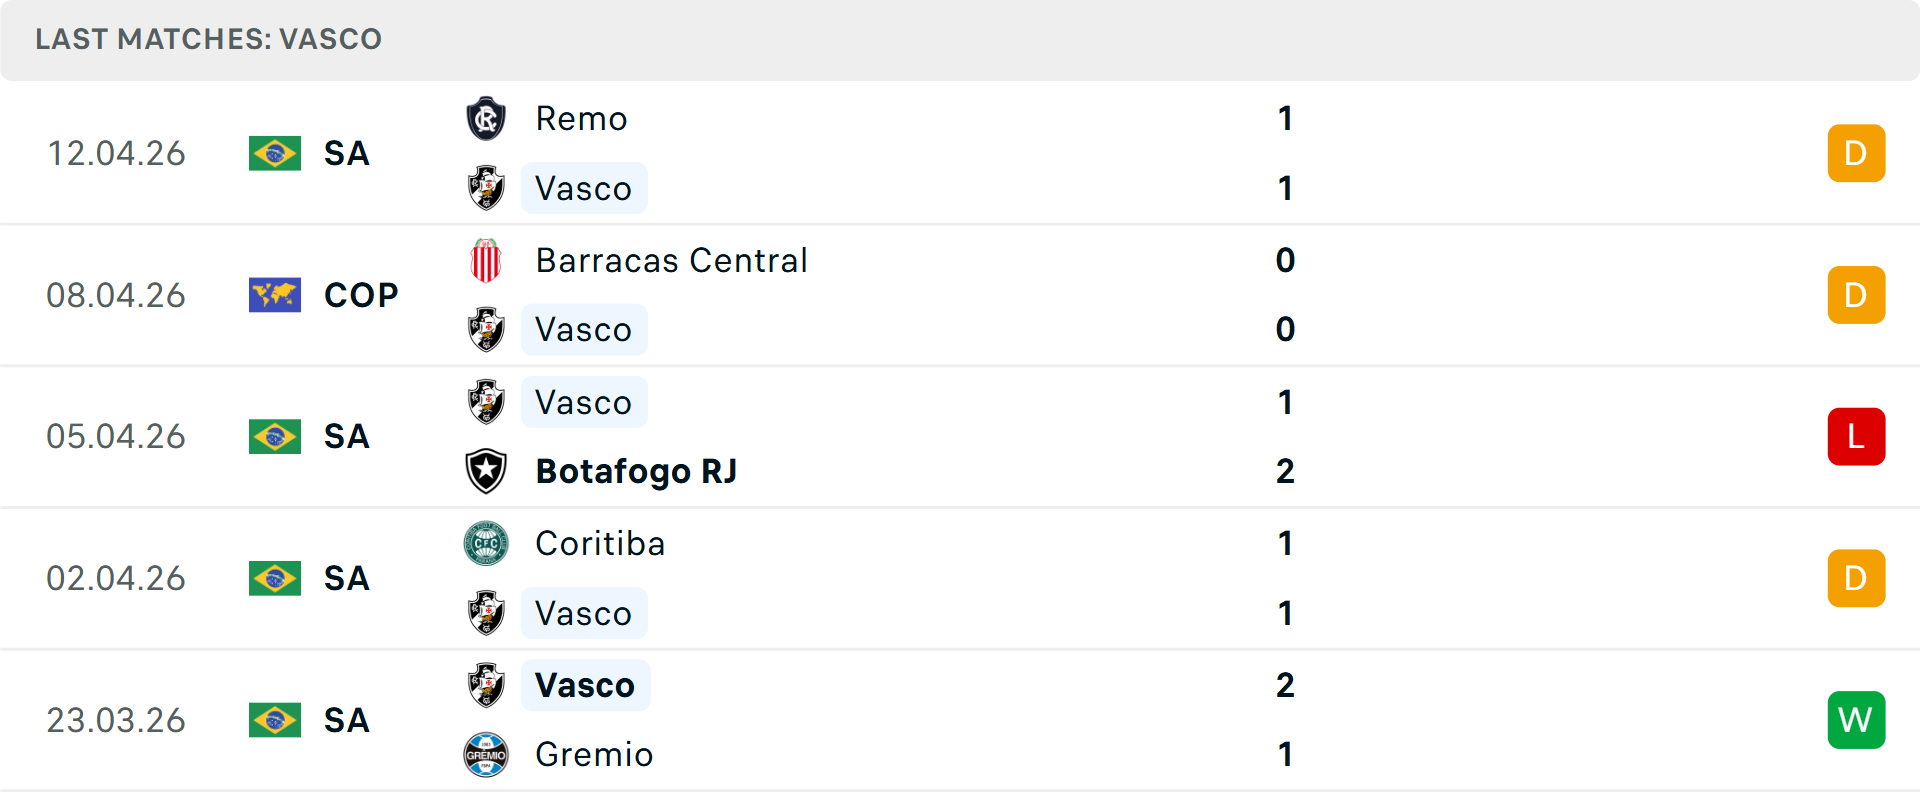
Task: Click the world map flag beside COP
Action: [275, 296]
